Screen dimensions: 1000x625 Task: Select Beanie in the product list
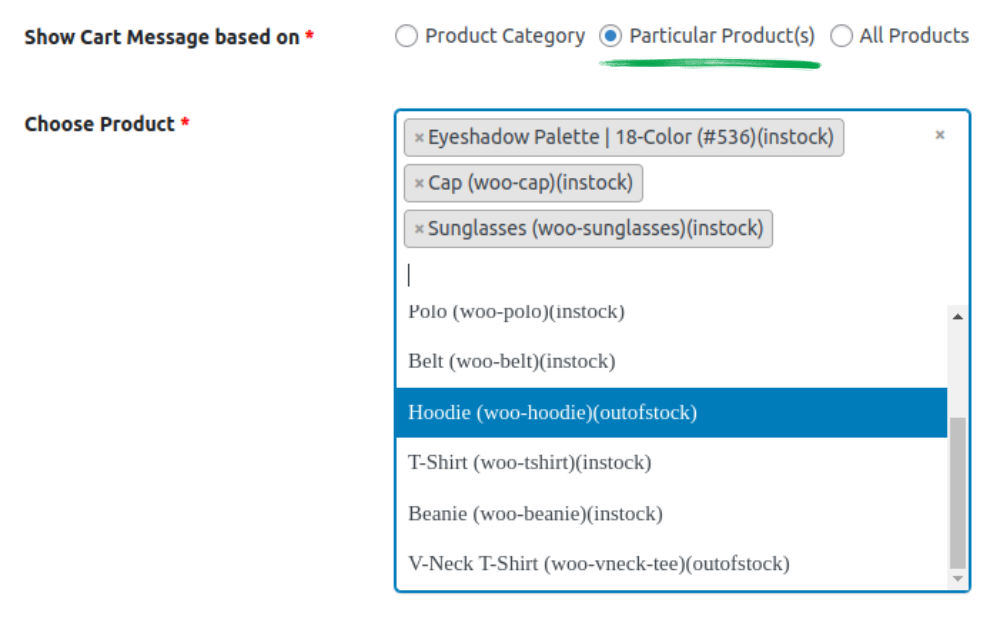535,514
